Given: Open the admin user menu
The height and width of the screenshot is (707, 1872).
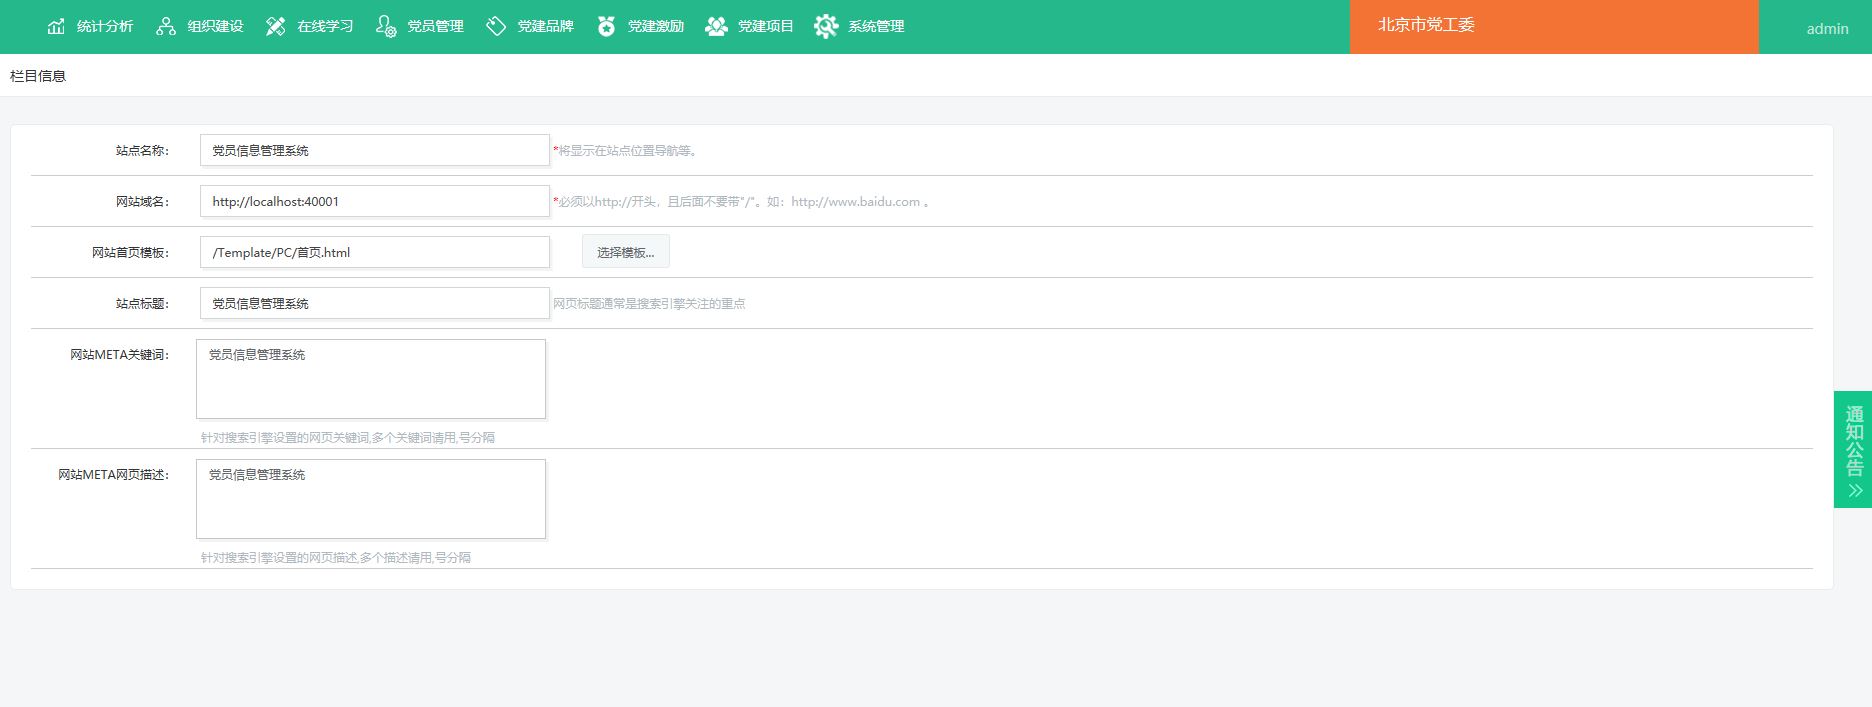Looking at the screenshot, I should (x=1826, y=29).
